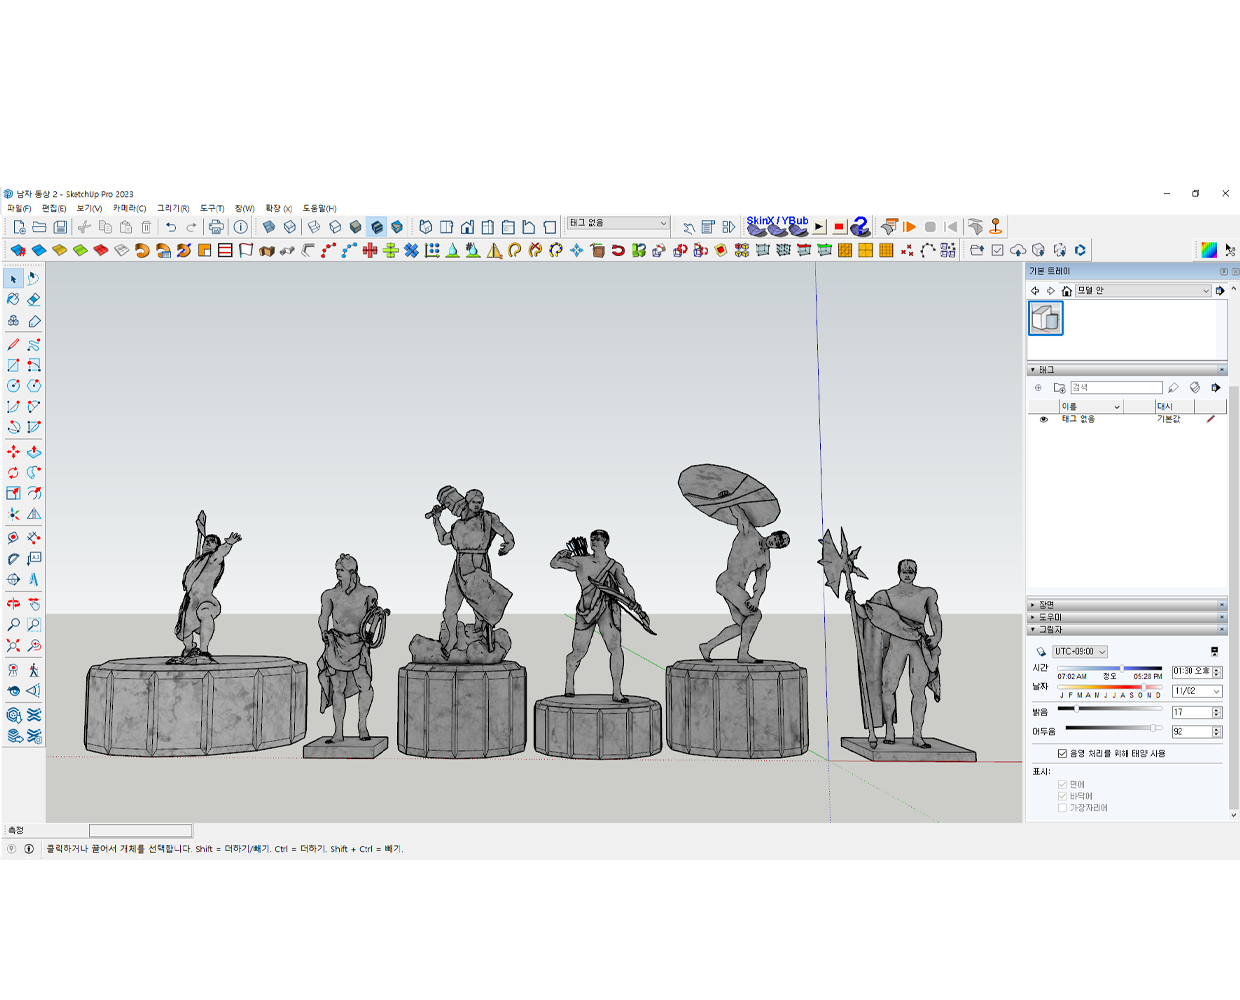Activate the Push/Pull tool

click(34, 452)
